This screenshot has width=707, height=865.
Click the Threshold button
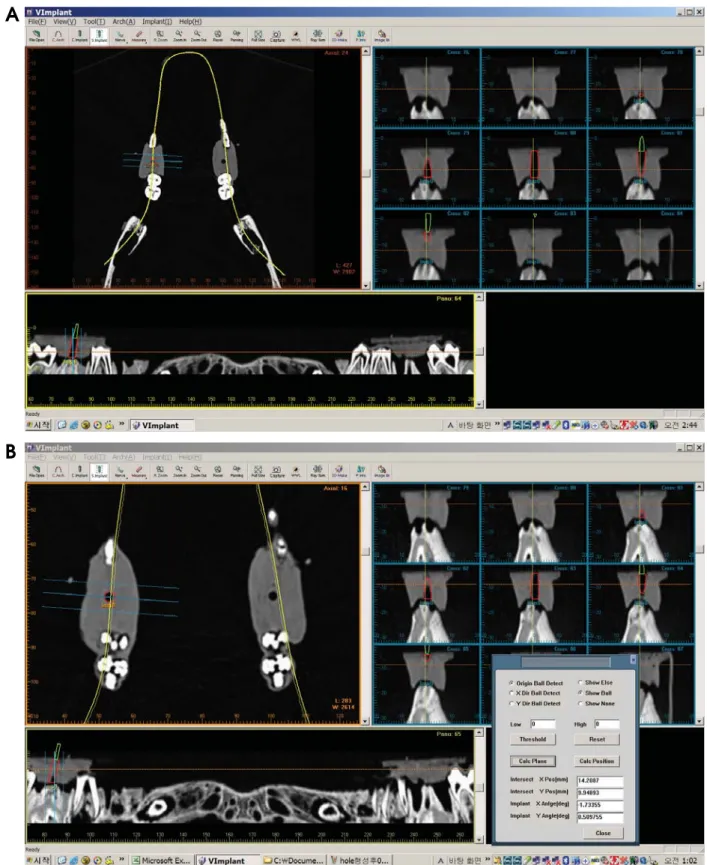click(533, 739)
